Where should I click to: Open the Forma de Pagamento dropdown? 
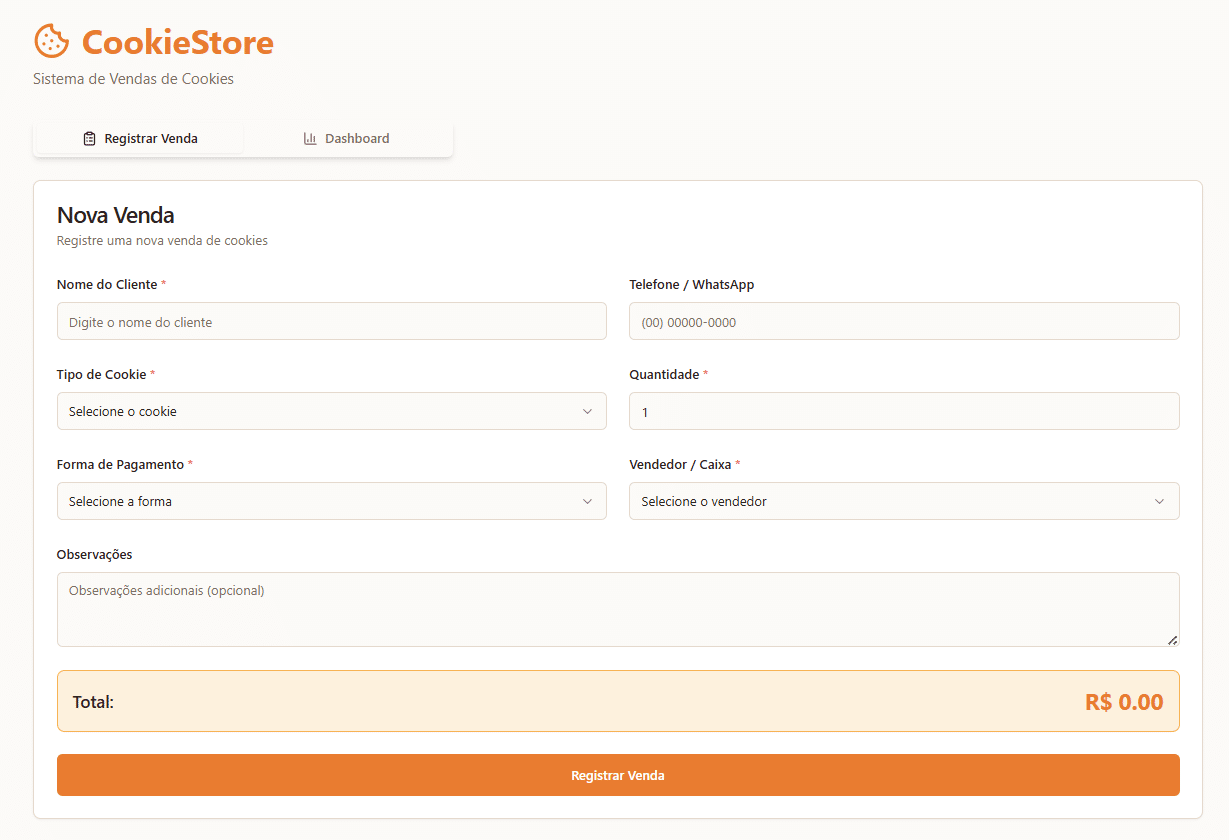click(x=332, y=501)
